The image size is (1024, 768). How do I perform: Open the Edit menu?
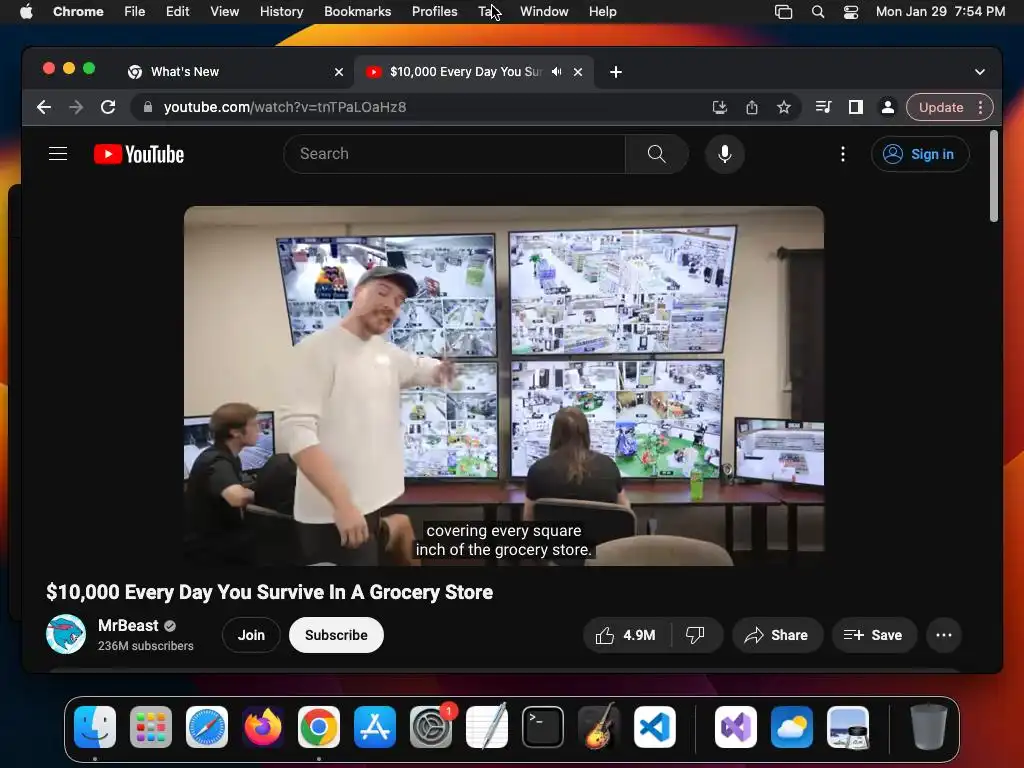tap(177, 12)
